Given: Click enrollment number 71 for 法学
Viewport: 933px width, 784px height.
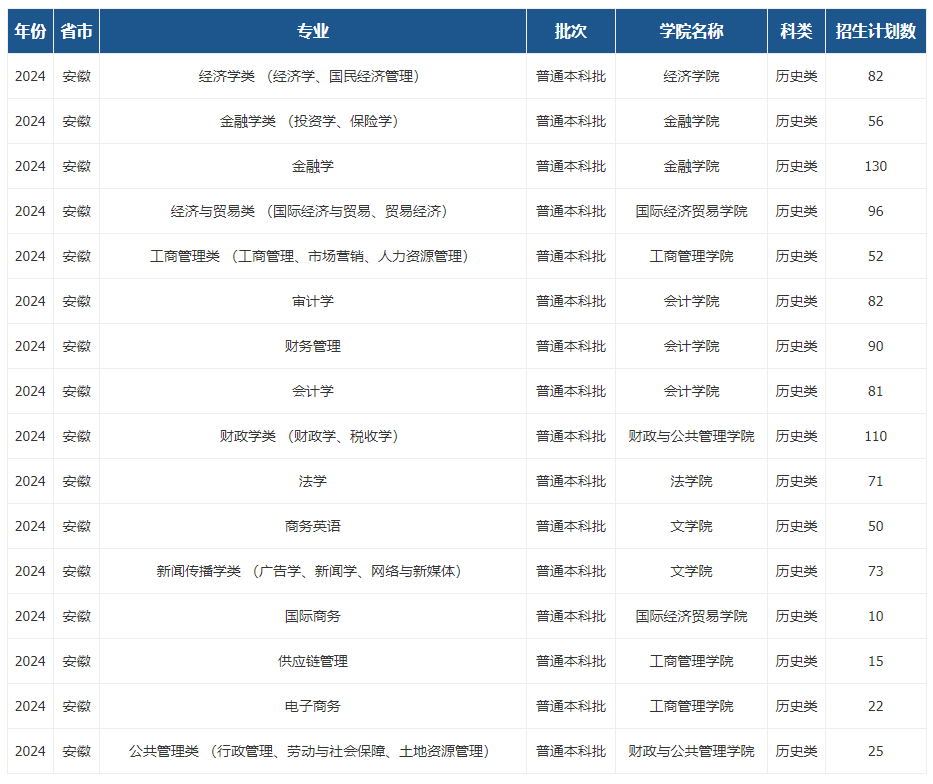Looking at the screenshot, I should [875, 481].
